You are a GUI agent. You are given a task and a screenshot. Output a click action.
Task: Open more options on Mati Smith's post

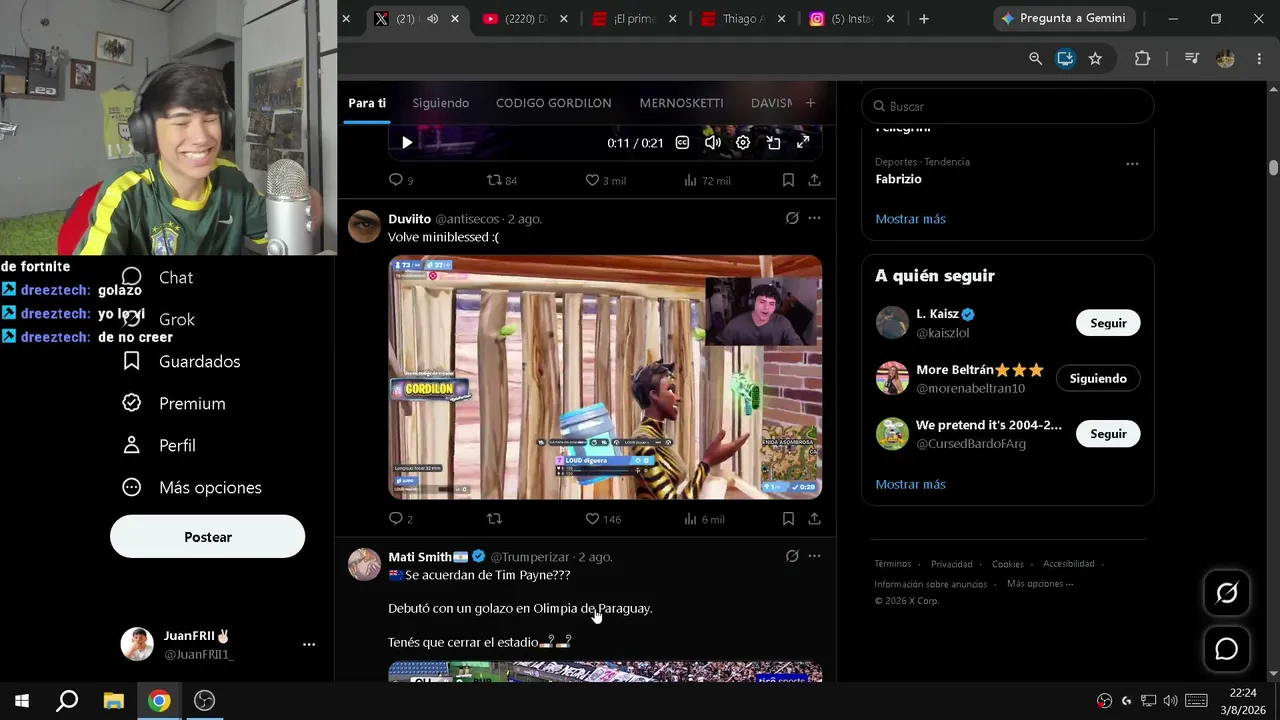[x=815, y=556]
